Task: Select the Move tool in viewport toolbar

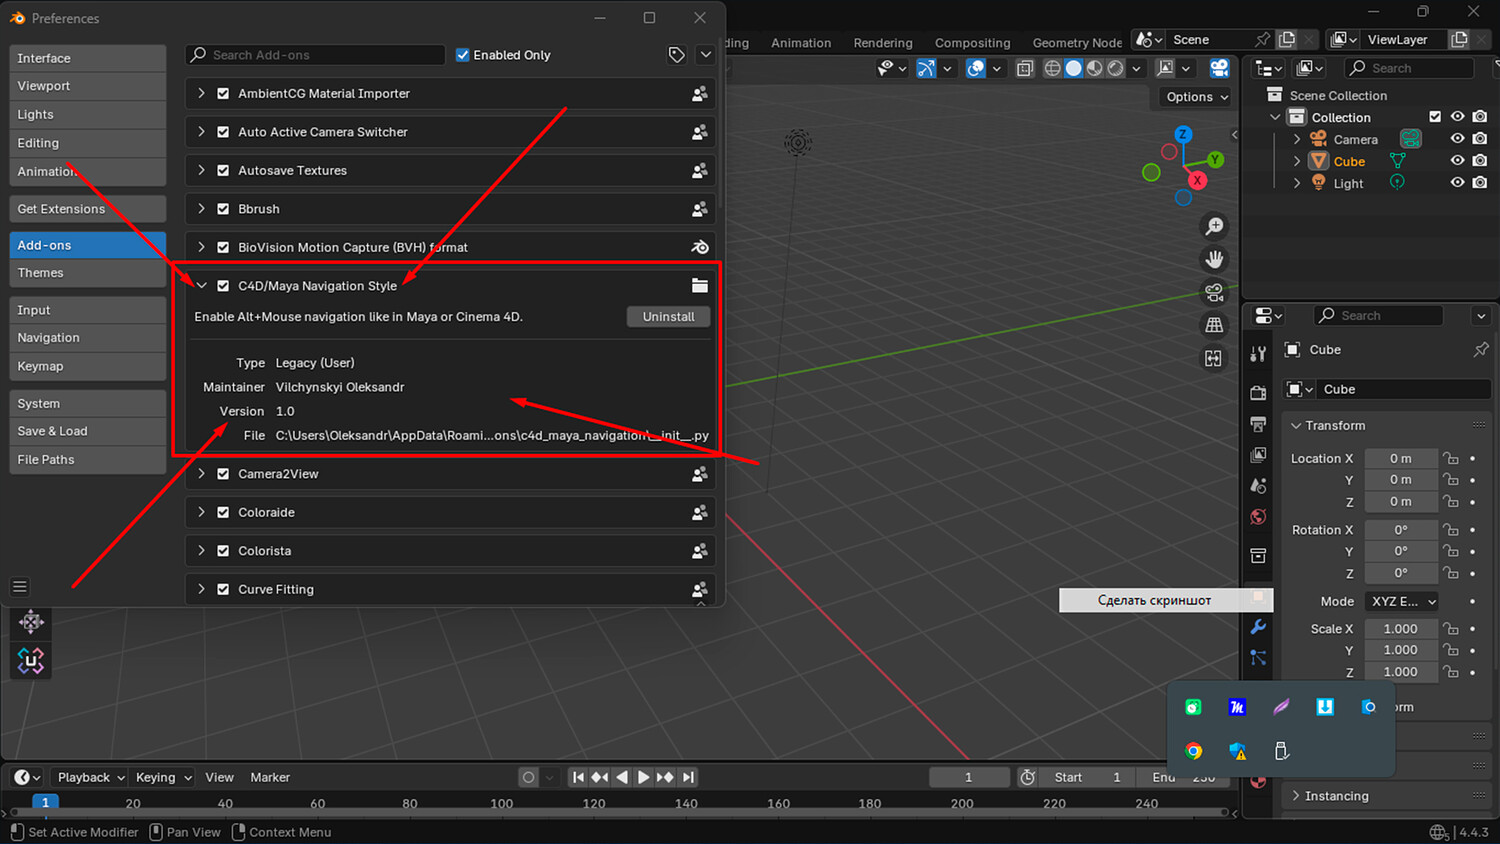Action: click(x=31, y=622)
